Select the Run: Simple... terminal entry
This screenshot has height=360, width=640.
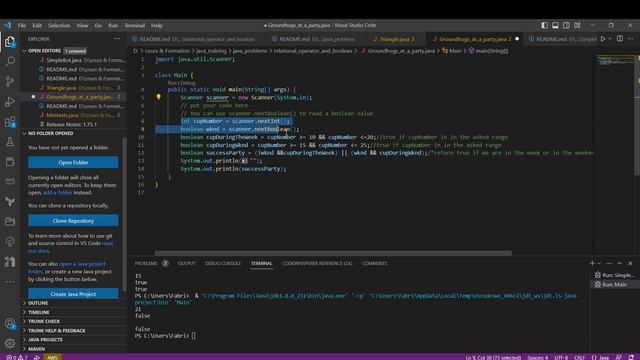[x=614, y=275]
